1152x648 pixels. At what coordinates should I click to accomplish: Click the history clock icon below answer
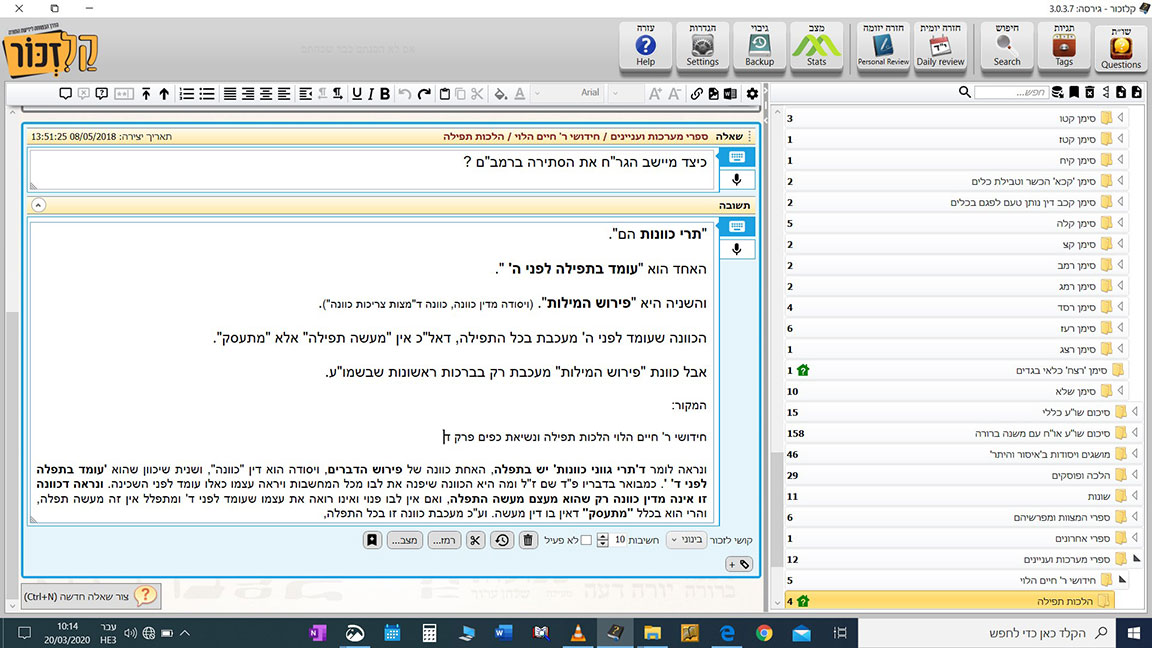(x=501, y=540)
